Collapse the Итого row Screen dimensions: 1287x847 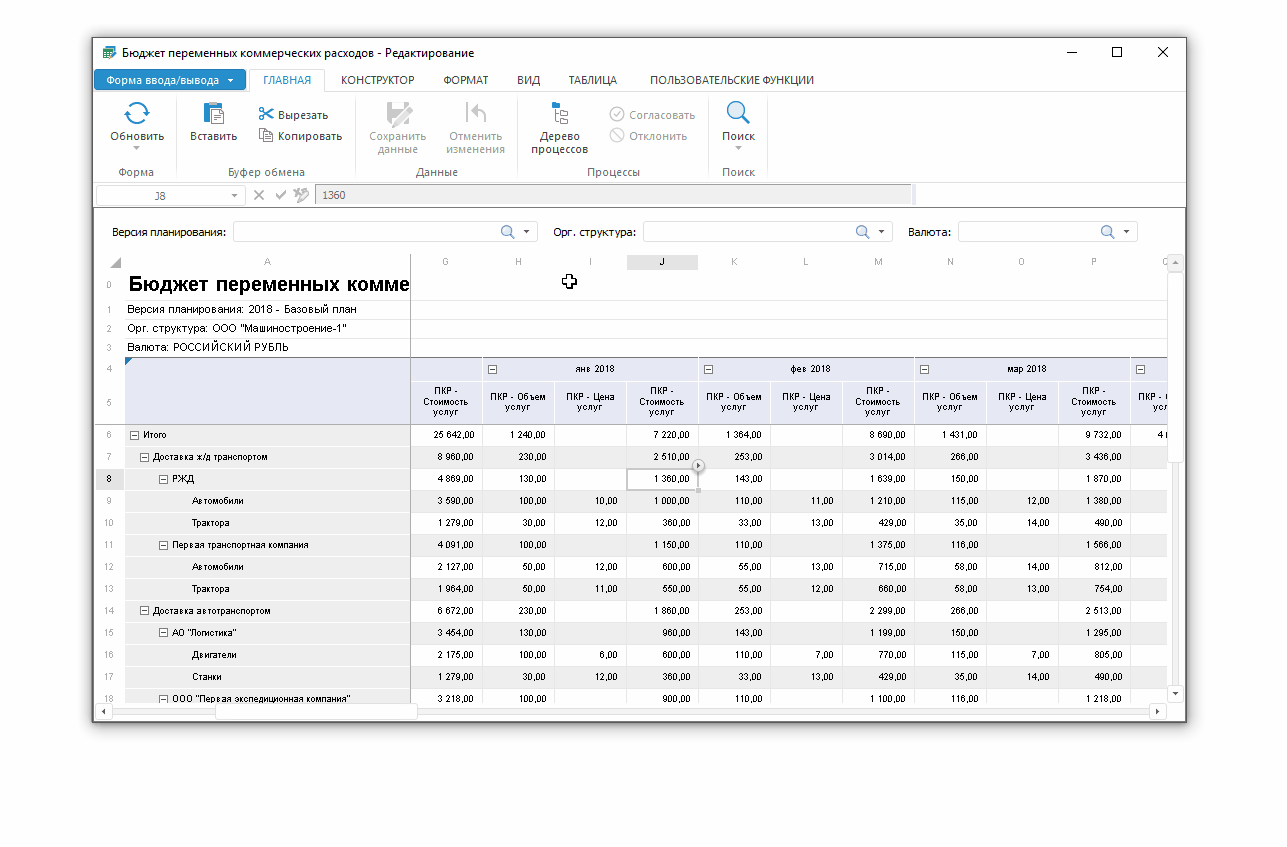pos(134,435)
